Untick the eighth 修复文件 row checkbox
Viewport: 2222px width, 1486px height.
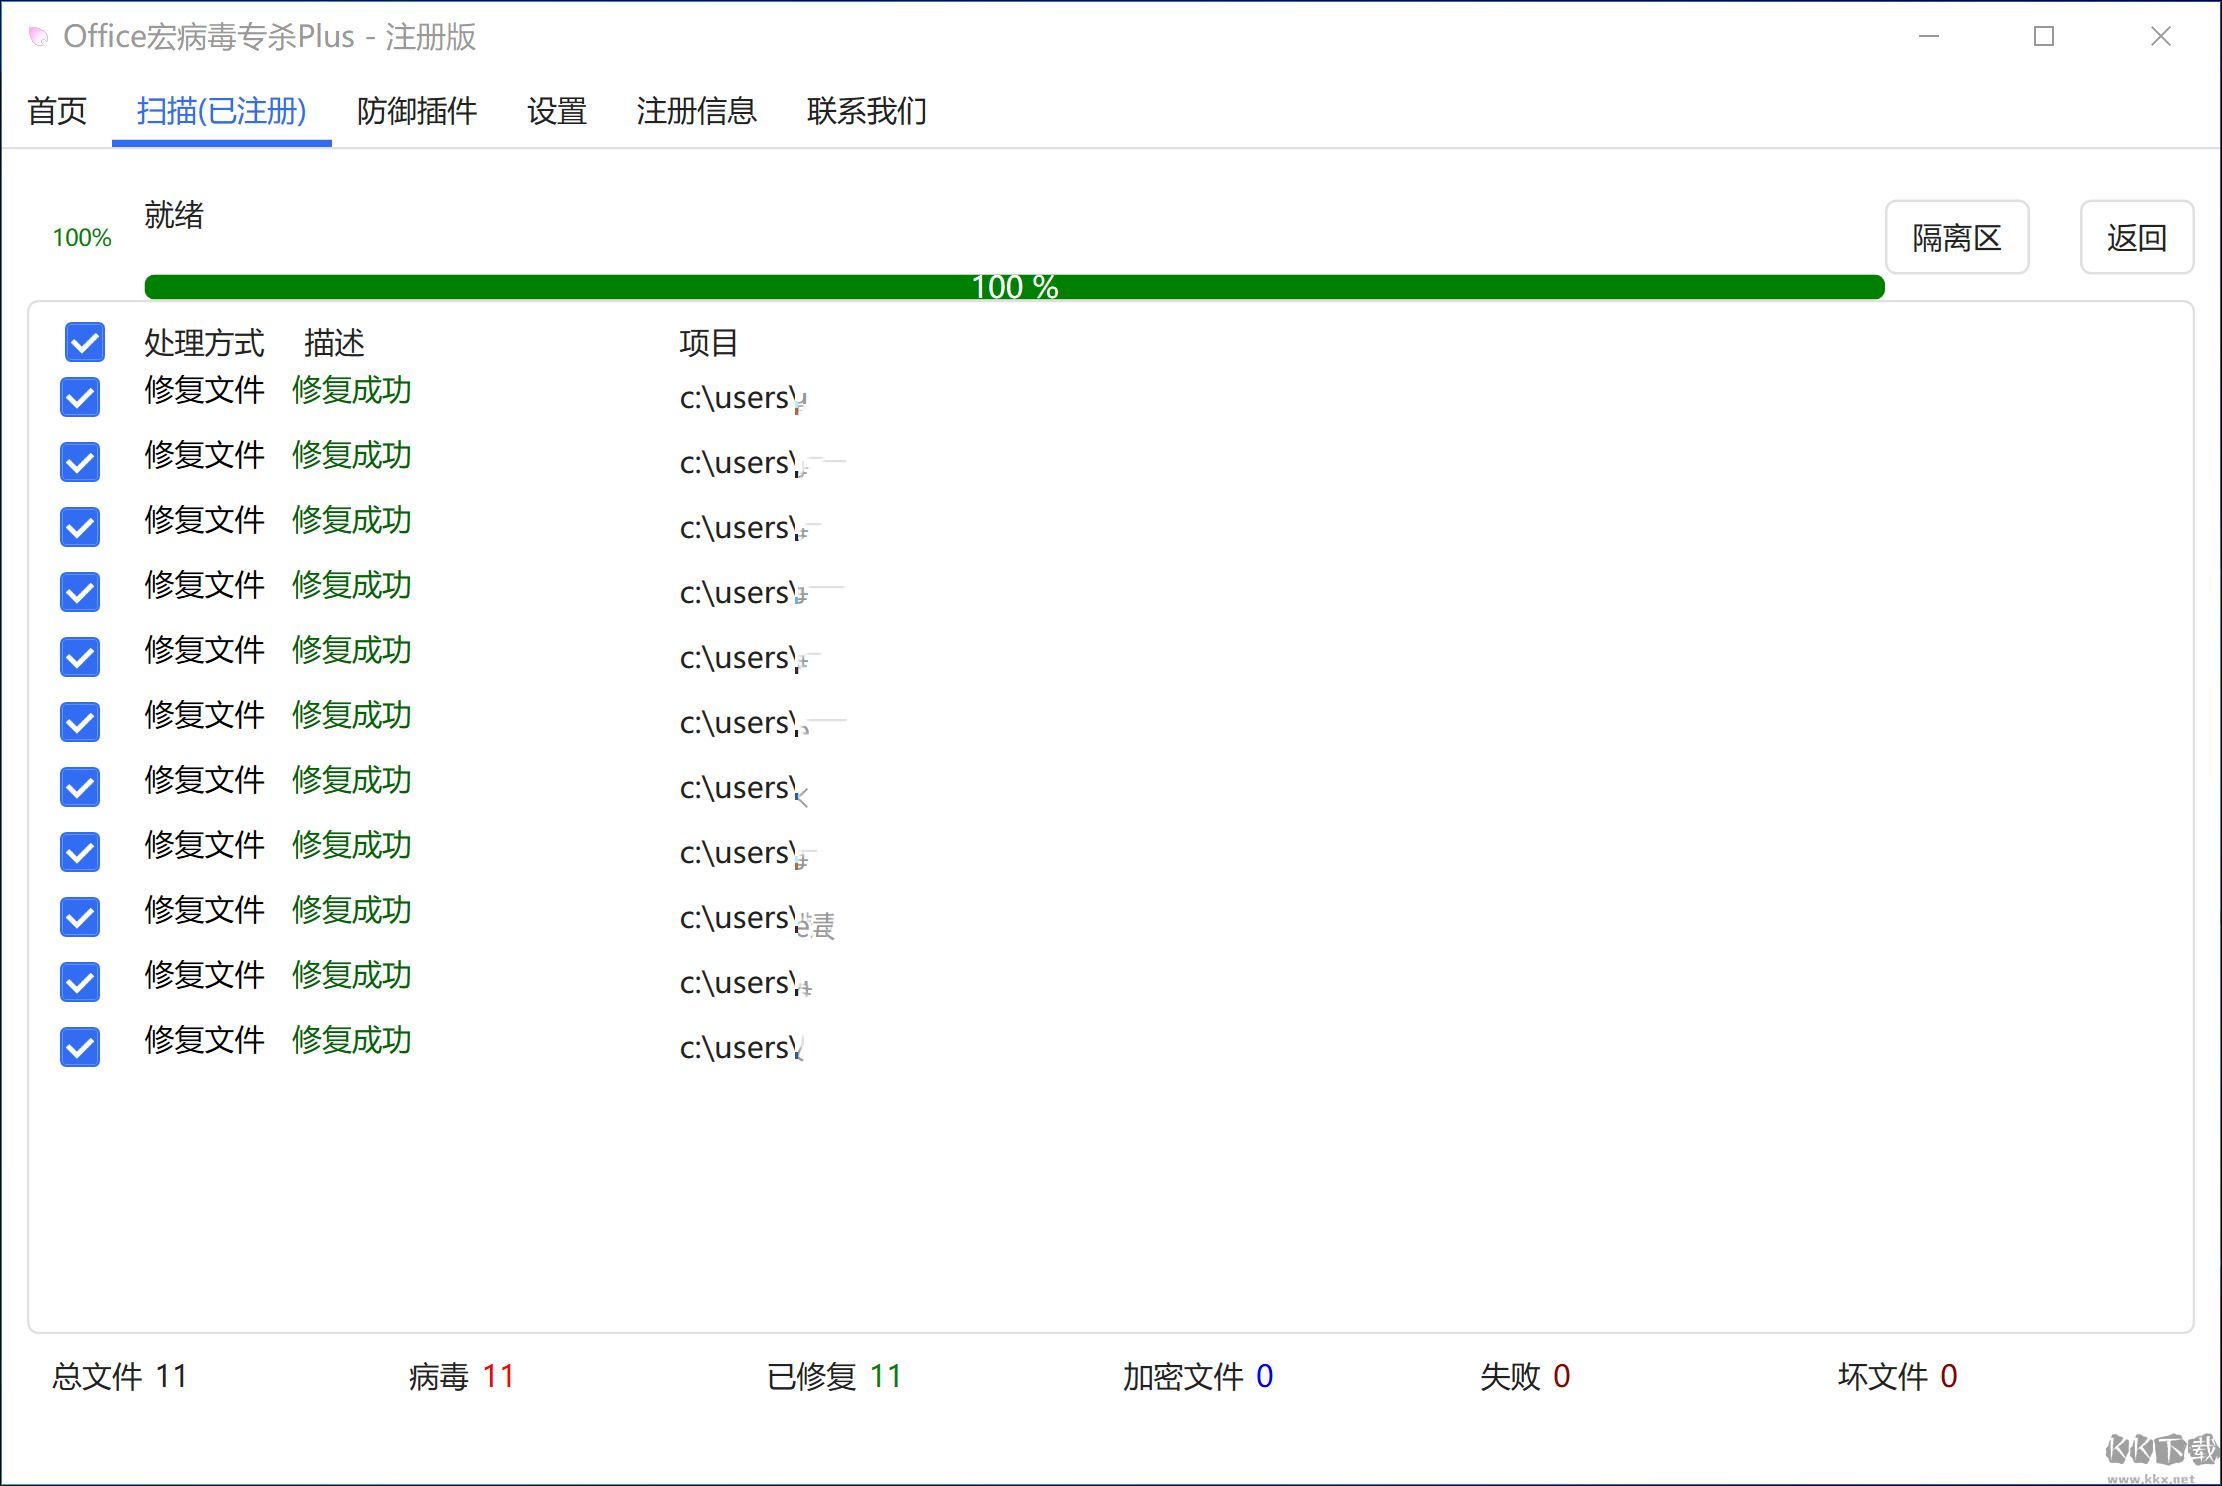(x=80, y=852)
